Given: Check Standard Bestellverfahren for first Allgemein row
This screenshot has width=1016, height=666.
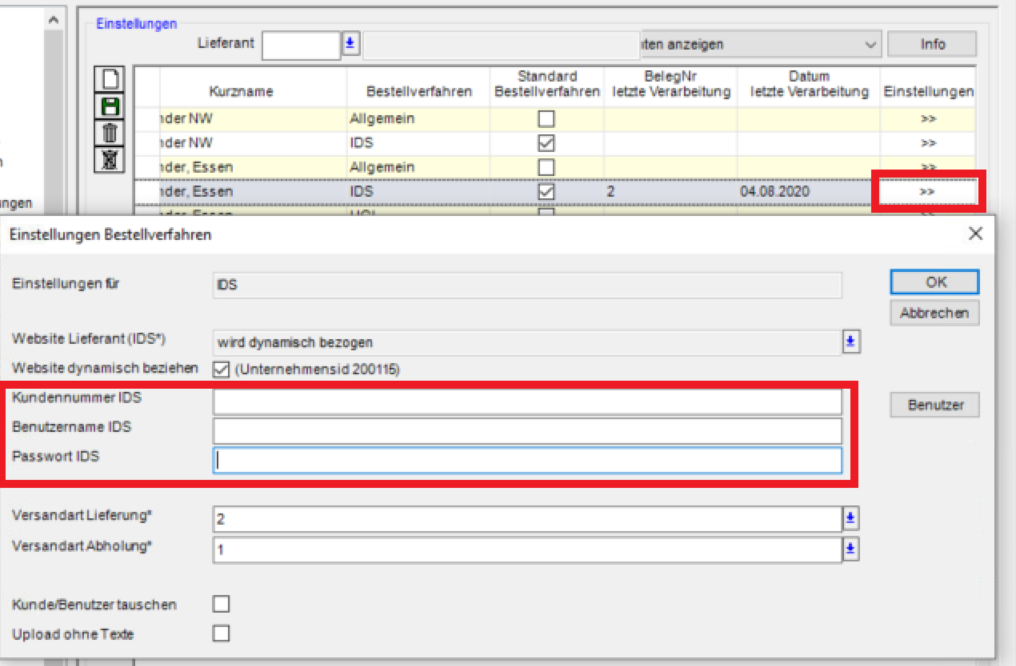Looking at the screenshot, I should tap(546, 119).
